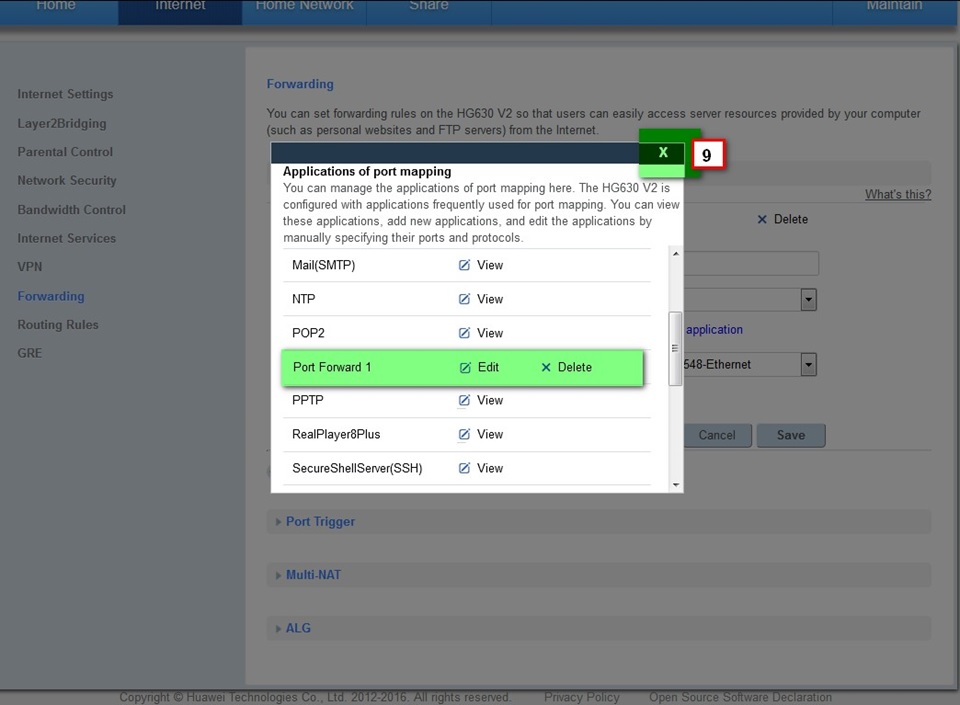Click the dialog's scrollbar down arrow
This screenshot has height=705, width=960.
676,485
